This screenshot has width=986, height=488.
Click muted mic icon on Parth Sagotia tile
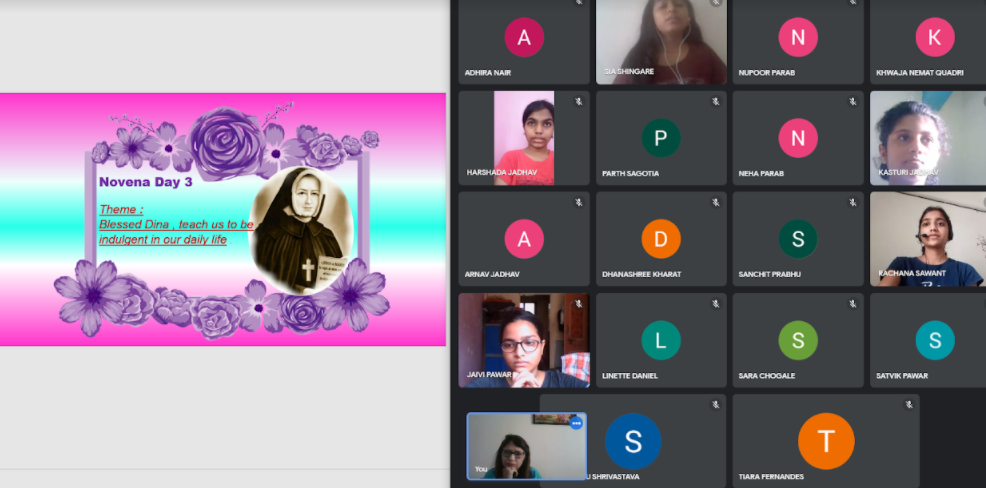(x=715, y=102)
